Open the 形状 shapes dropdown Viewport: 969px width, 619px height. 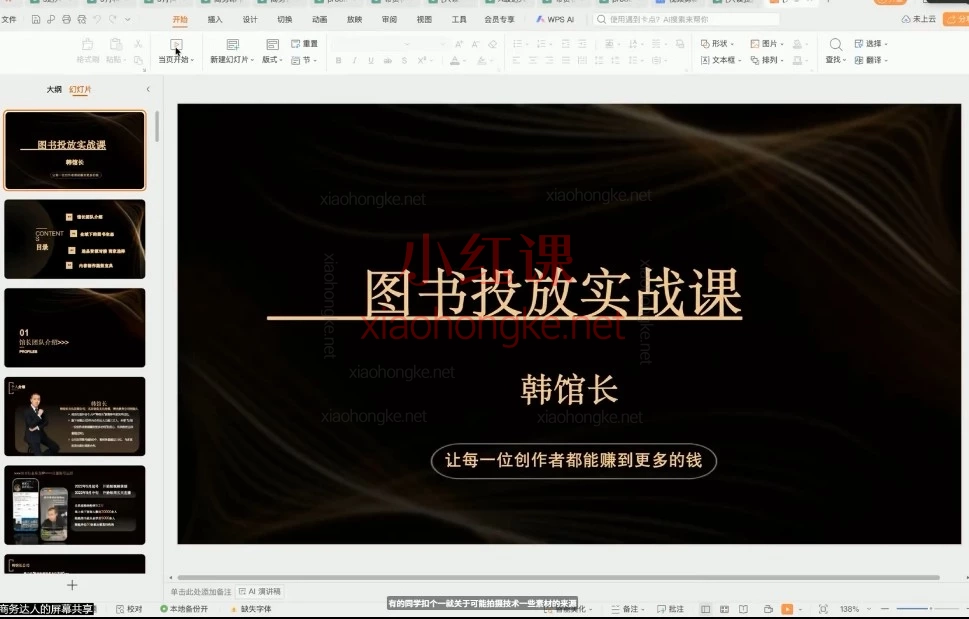(717, 44)
